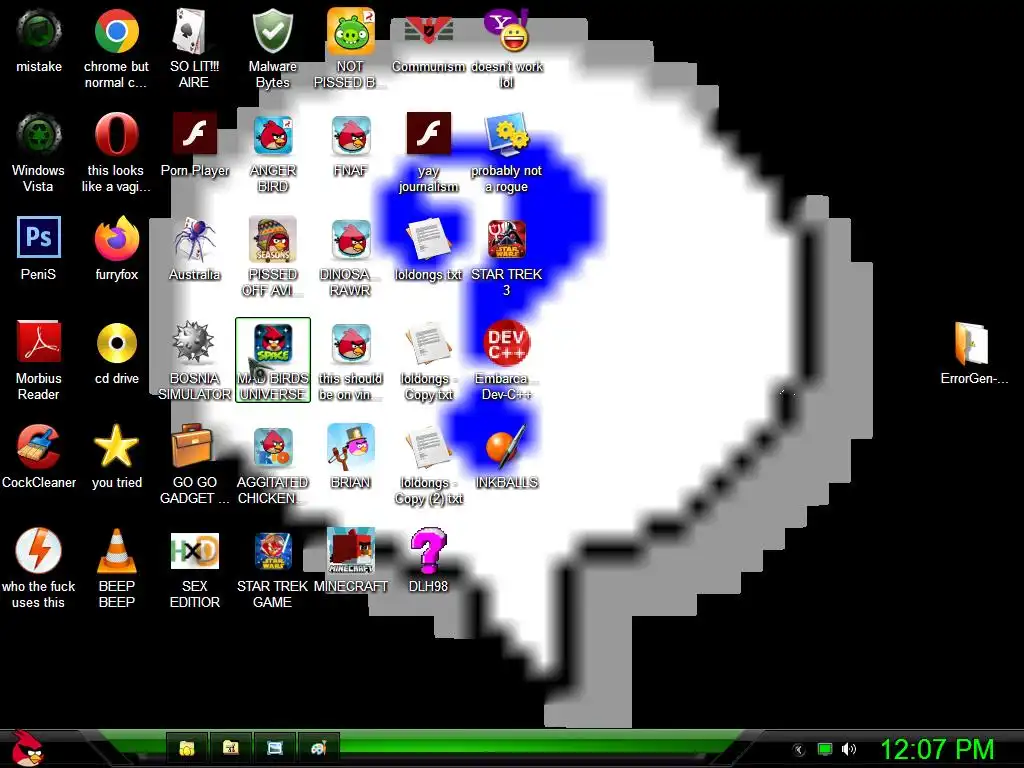Click the red bird Start button

point(26,748)
